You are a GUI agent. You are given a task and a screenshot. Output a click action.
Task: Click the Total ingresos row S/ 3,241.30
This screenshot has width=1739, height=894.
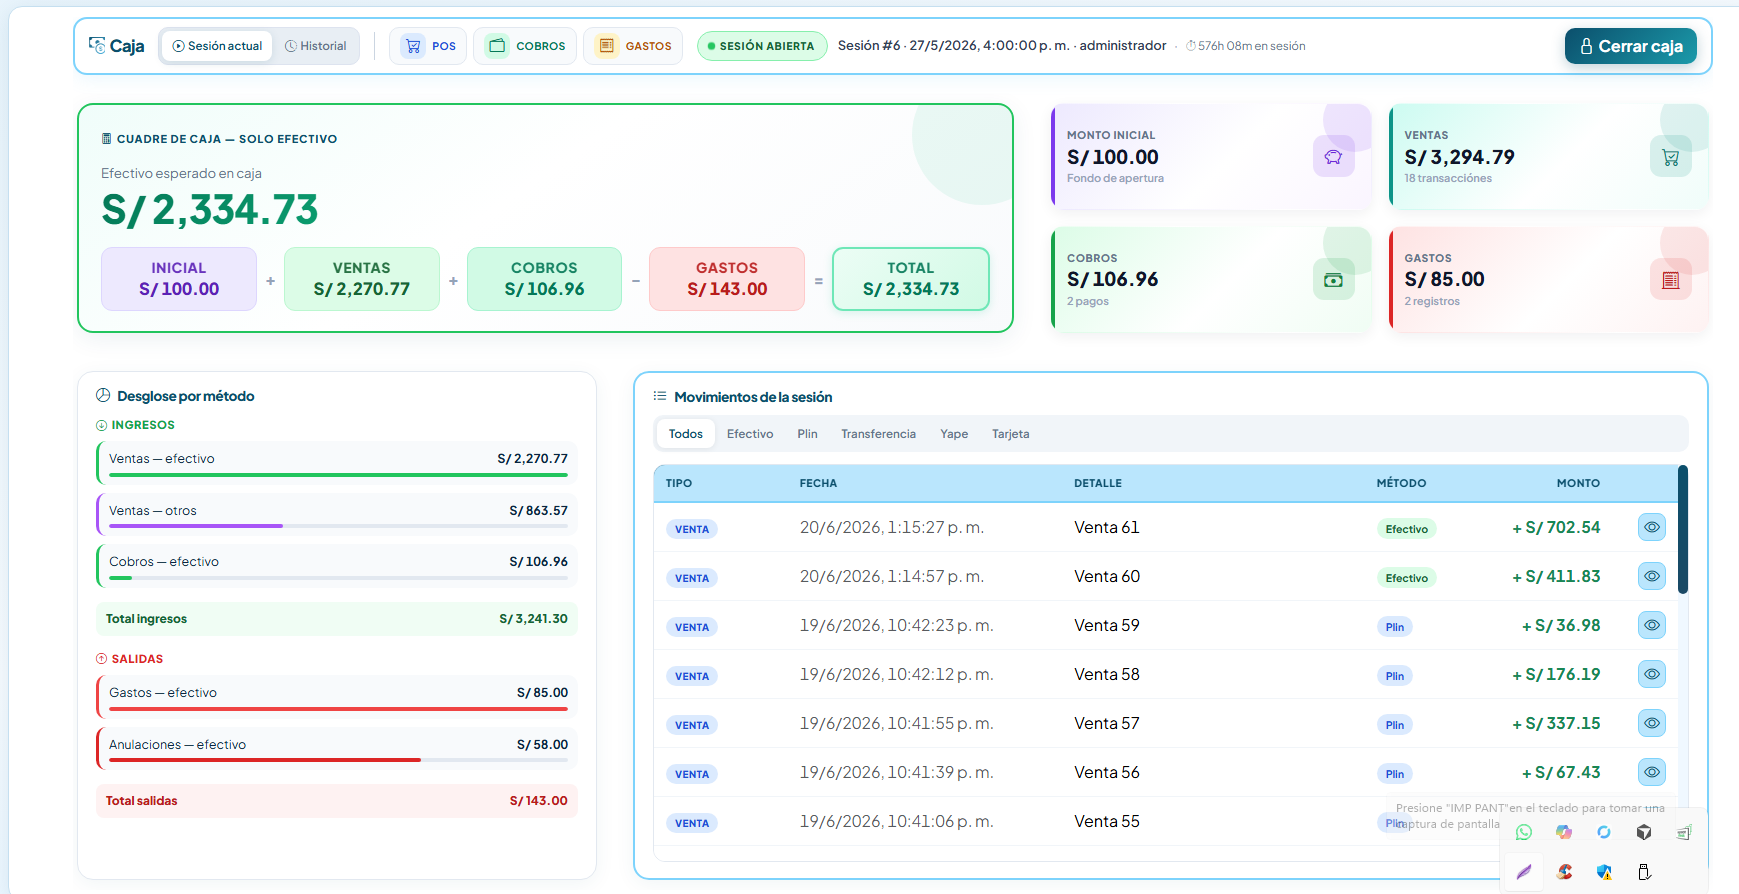tap(337, 619)
